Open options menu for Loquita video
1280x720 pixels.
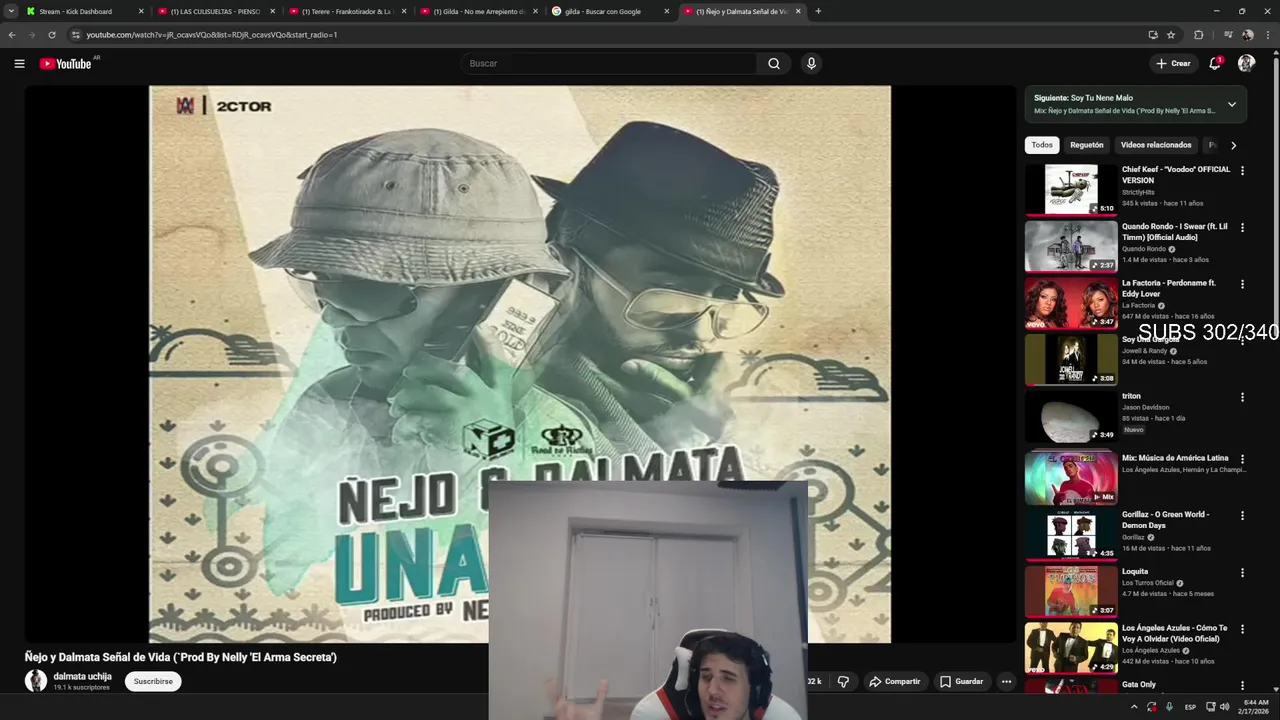pos(1242,573)
